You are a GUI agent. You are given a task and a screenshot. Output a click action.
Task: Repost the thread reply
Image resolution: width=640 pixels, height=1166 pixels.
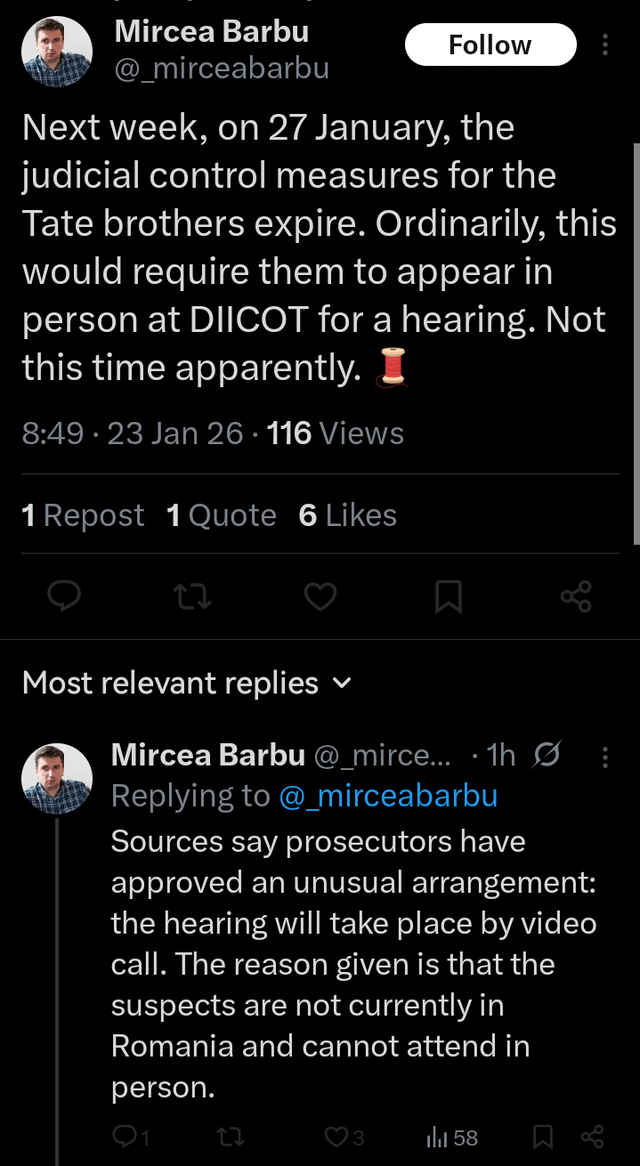tap(230, 1138)
